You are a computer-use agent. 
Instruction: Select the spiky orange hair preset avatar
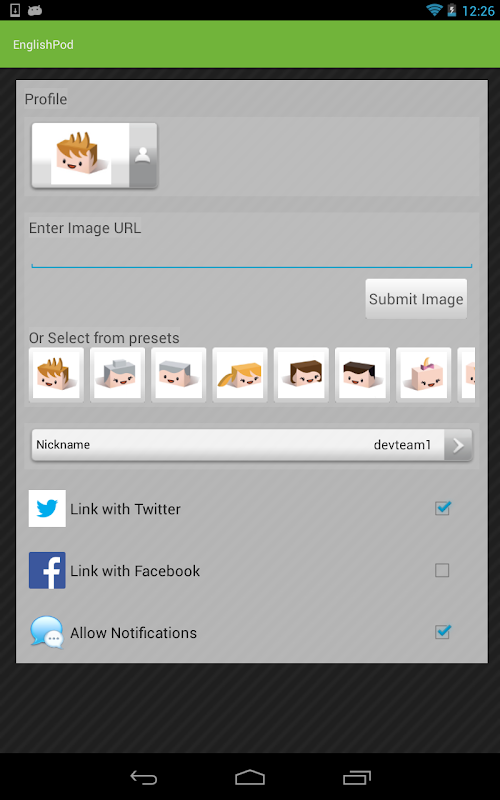point(56,375)
